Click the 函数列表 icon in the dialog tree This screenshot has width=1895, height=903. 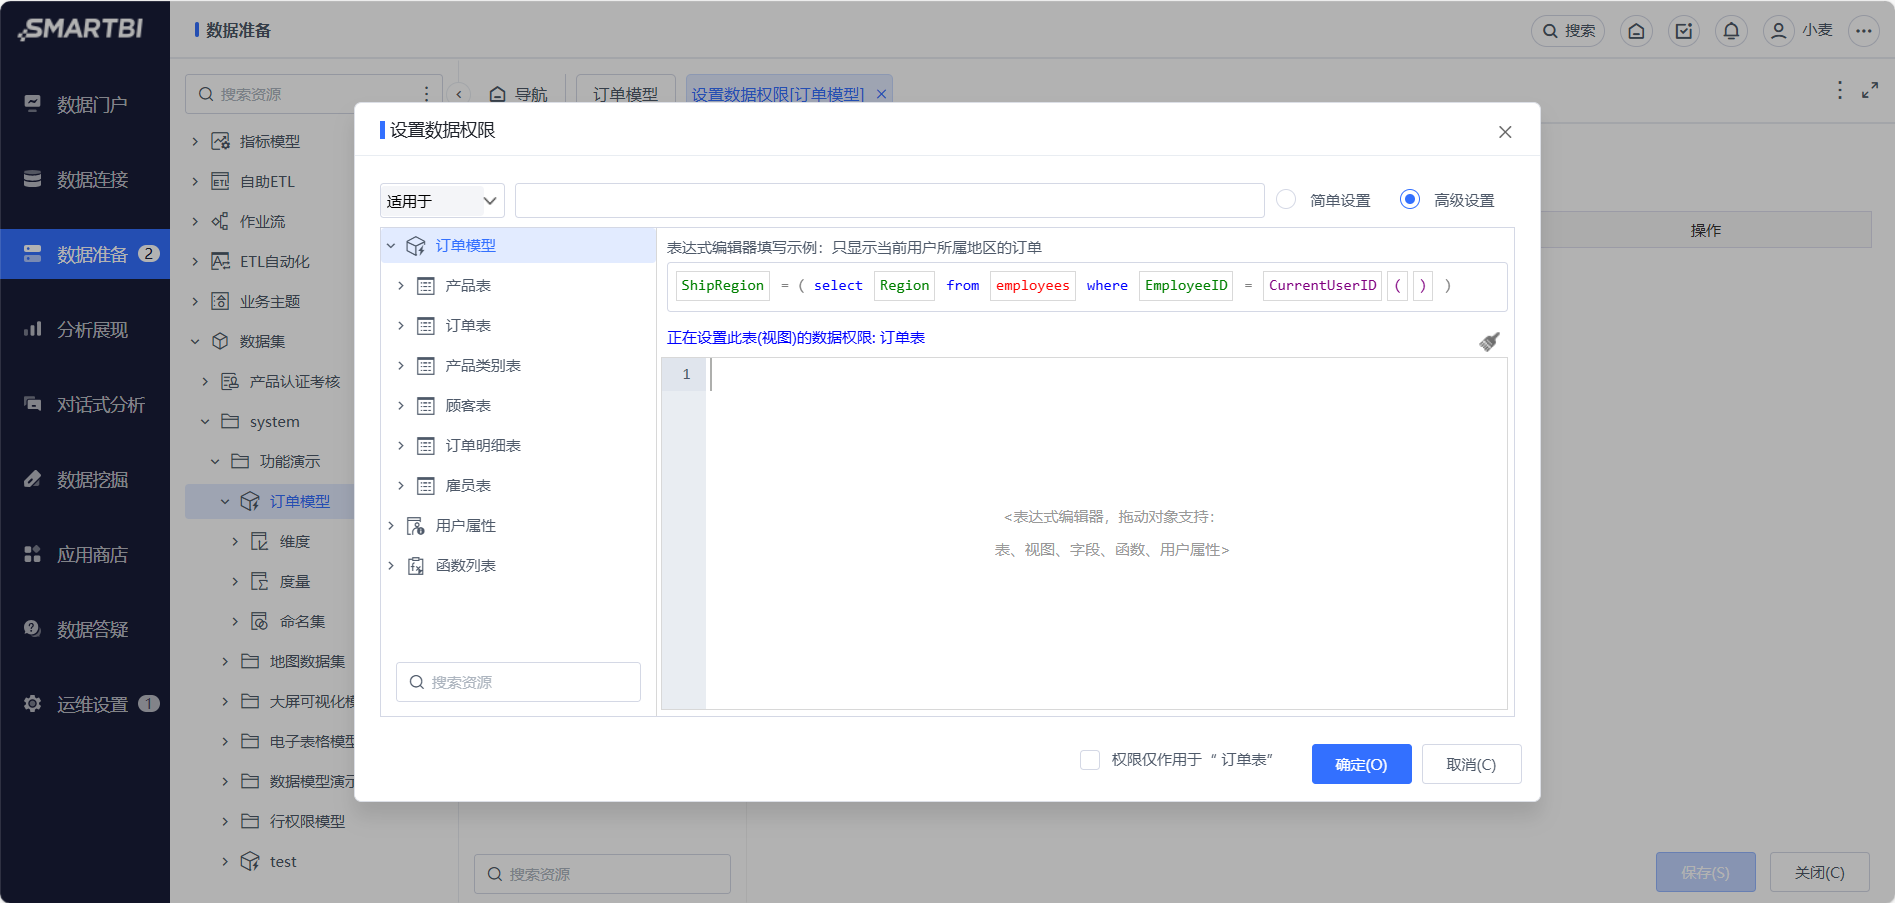[x=415, y=566]
